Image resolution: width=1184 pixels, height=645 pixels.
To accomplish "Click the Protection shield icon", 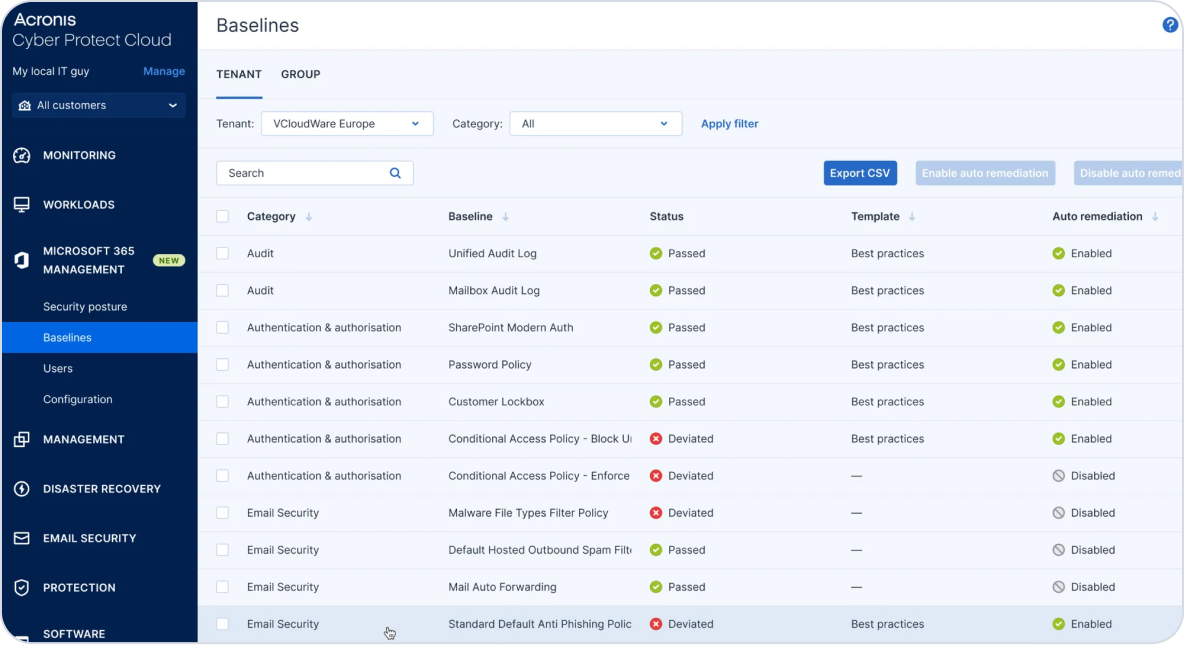I will (22, 588).
